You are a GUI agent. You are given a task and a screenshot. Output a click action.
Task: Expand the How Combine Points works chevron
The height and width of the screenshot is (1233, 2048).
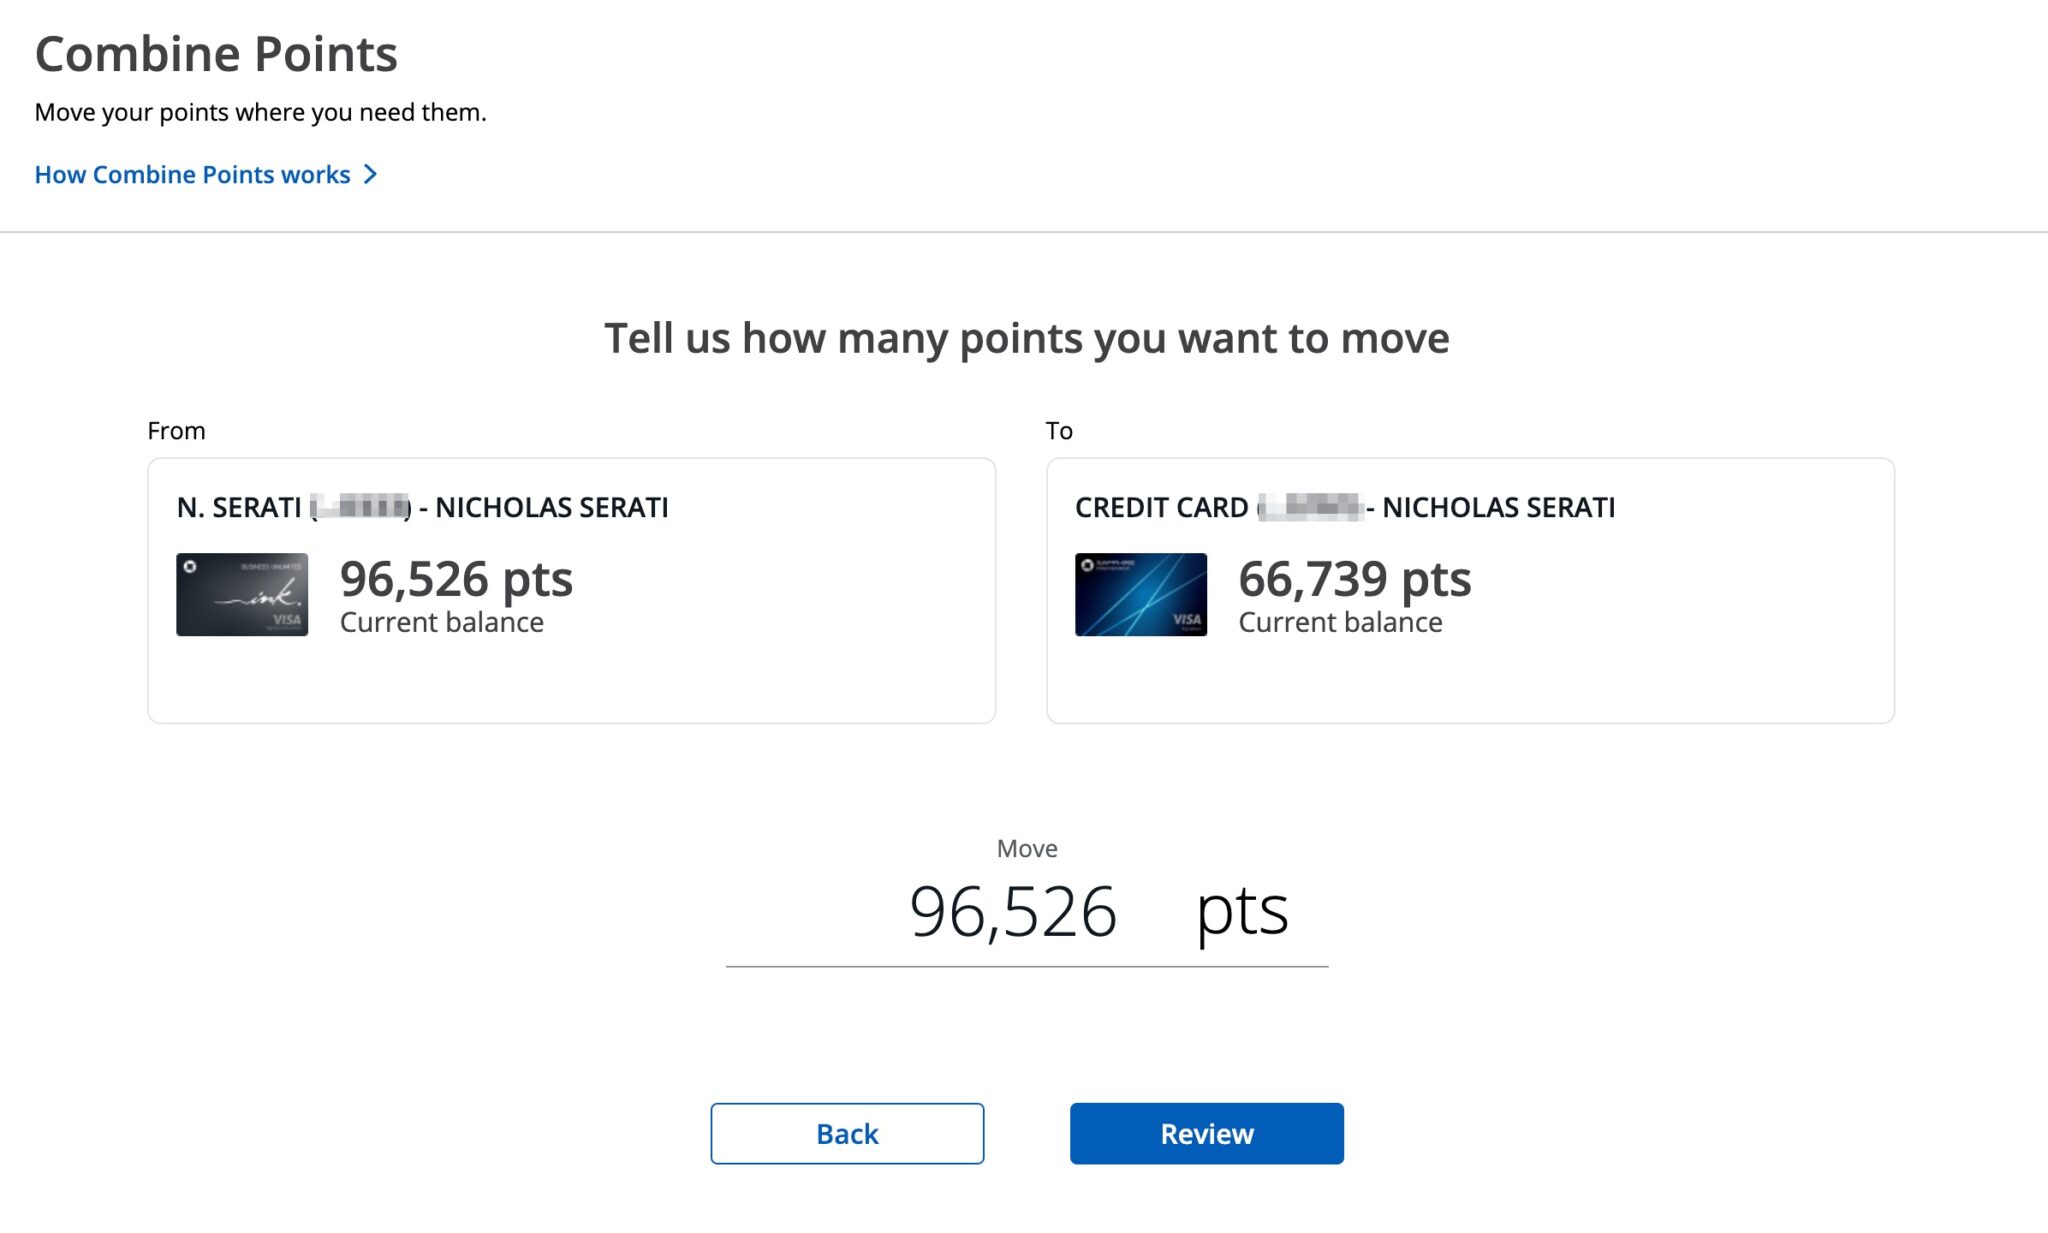[370, 174]
